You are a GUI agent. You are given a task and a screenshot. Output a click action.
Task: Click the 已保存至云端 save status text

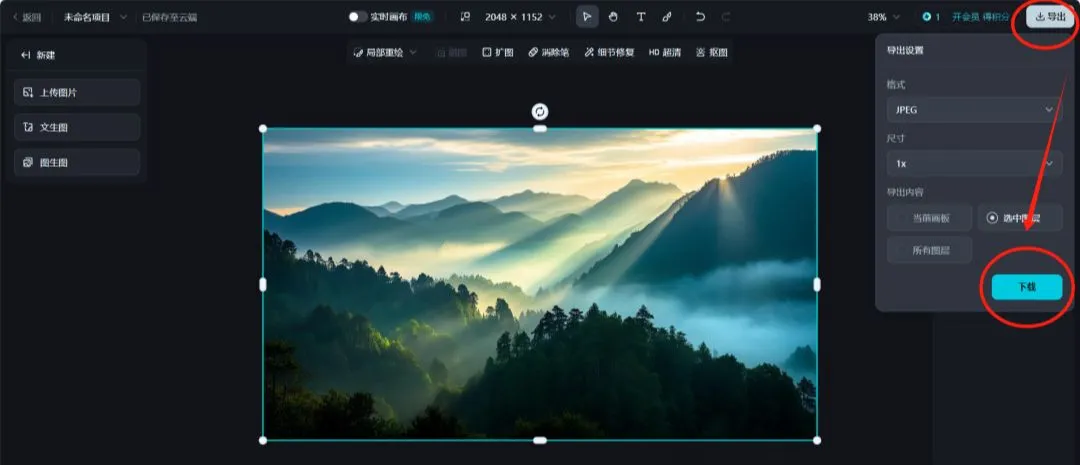point(169,17)
